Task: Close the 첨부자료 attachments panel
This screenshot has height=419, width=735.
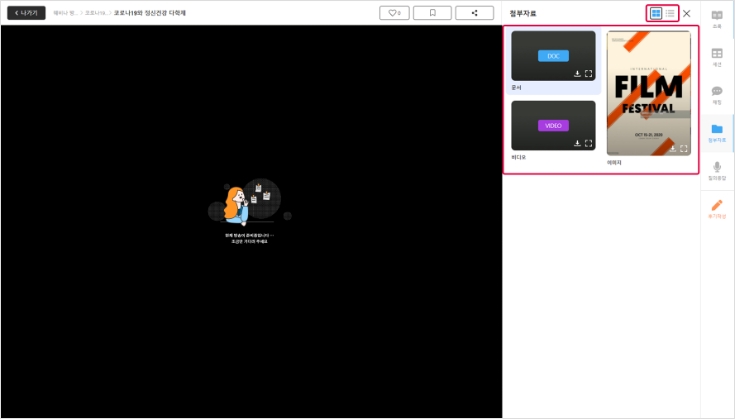Action: (687, 13)
